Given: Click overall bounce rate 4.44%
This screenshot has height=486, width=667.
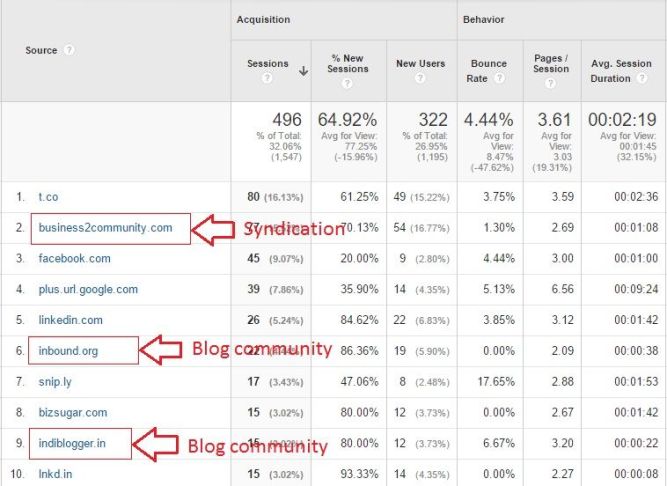Looking at the screenshot, I should 489,119.
